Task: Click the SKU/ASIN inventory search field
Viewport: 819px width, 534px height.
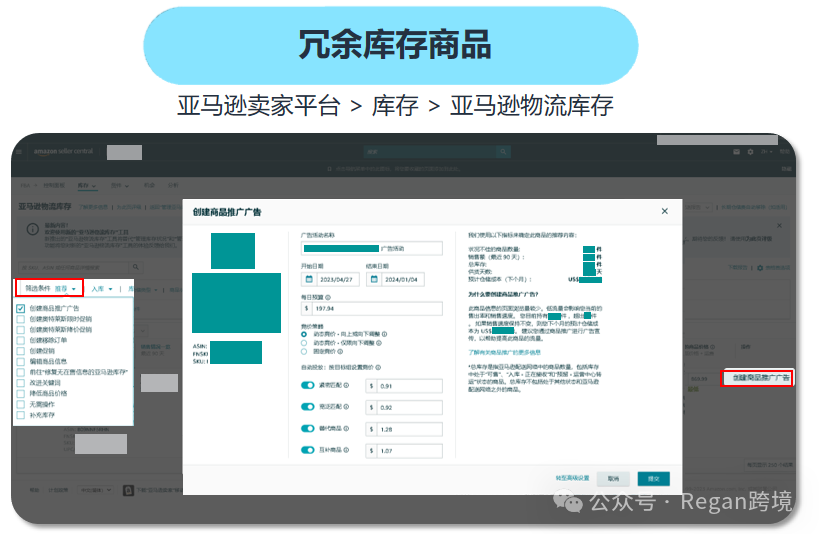Action: pos(74,267)
